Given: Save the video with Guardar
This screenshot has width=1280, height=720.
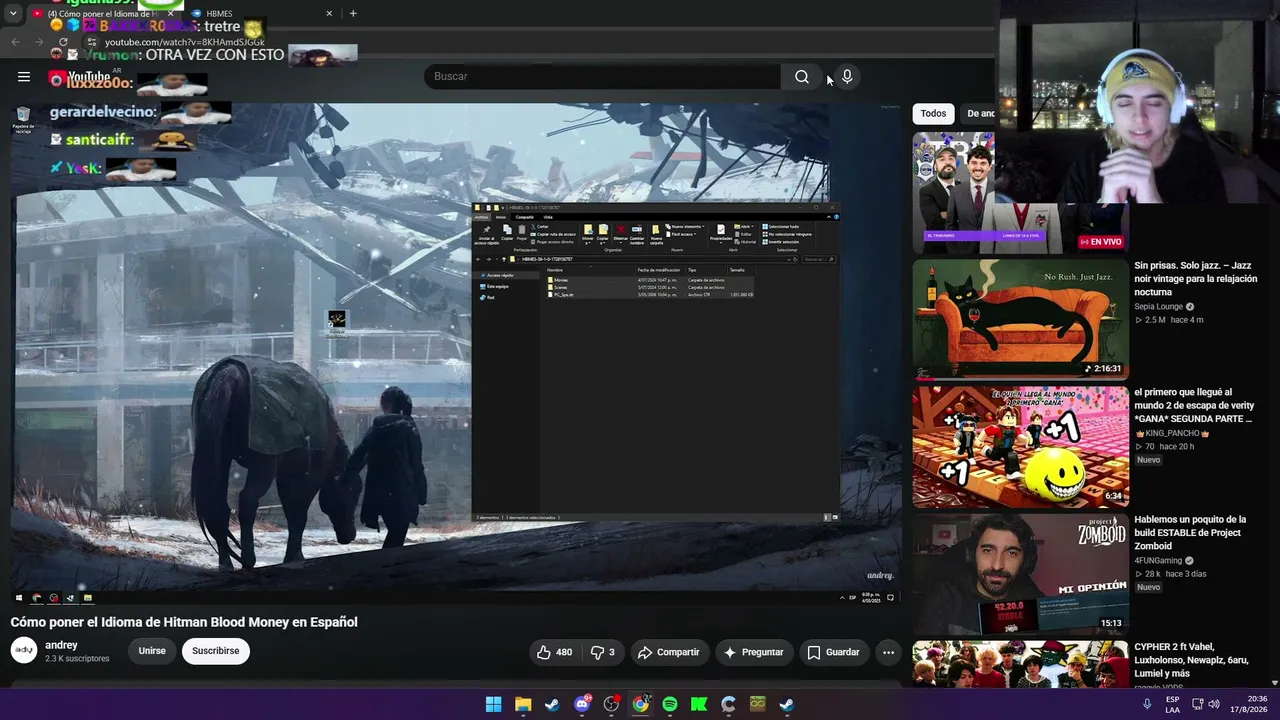Looking at the screenshot, I should point(833,652).
